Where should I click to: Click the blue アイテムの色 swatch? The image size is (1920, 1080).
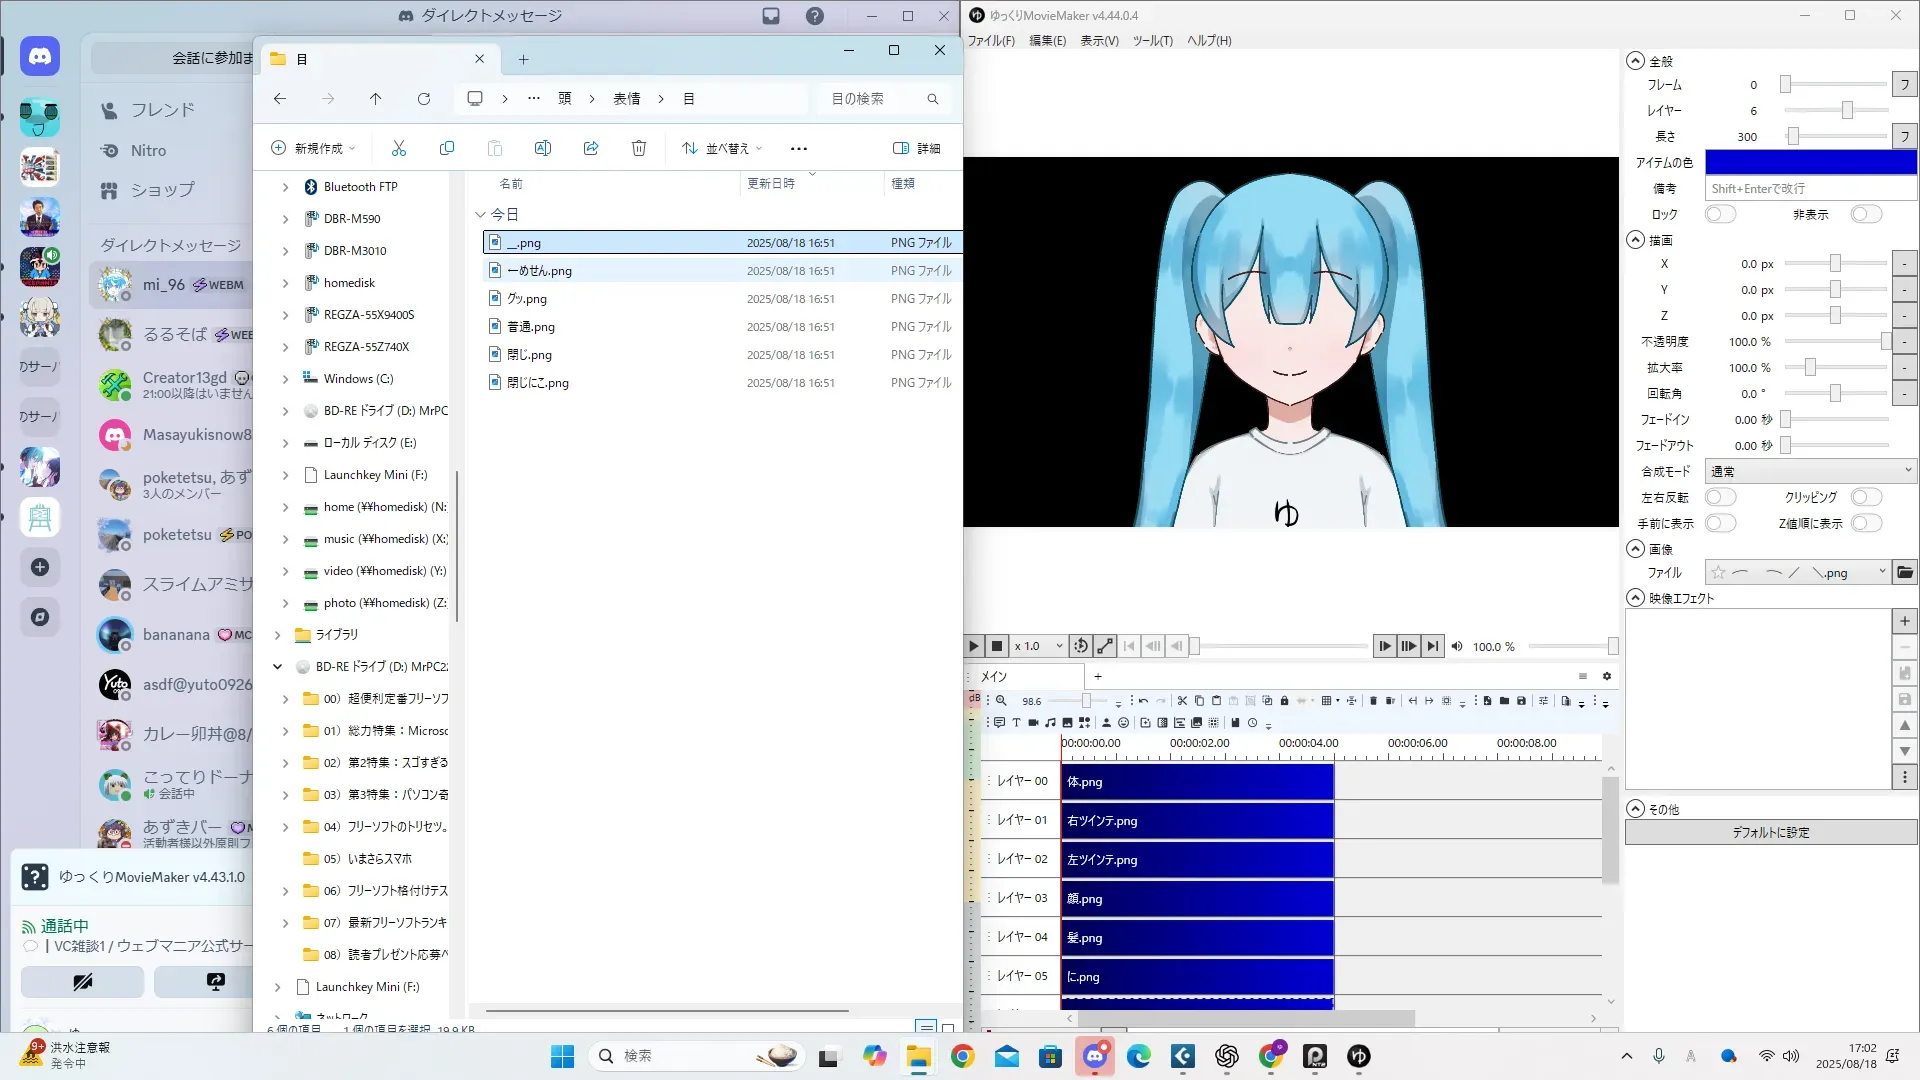tap(1810, 162)
